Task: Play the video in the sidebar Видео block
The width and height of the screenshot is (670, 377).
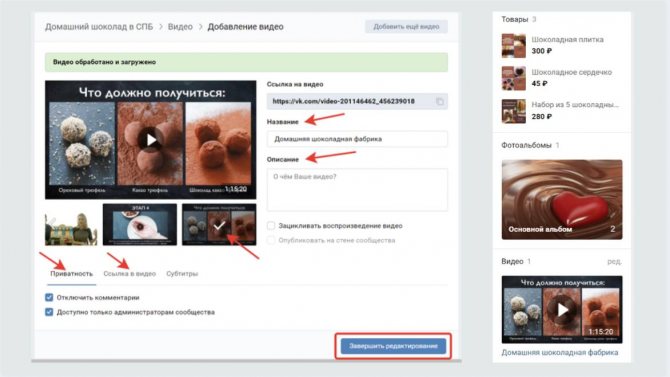Action: (562, 309)
